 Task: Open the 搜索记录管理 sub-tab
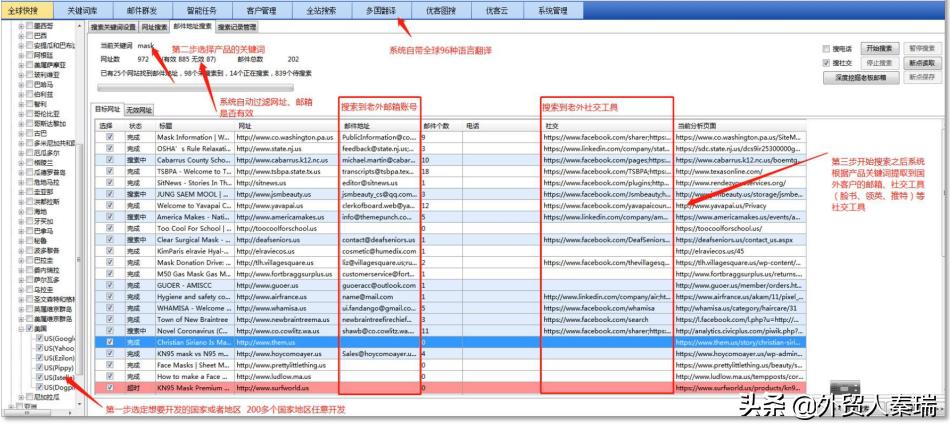[237, 27]
